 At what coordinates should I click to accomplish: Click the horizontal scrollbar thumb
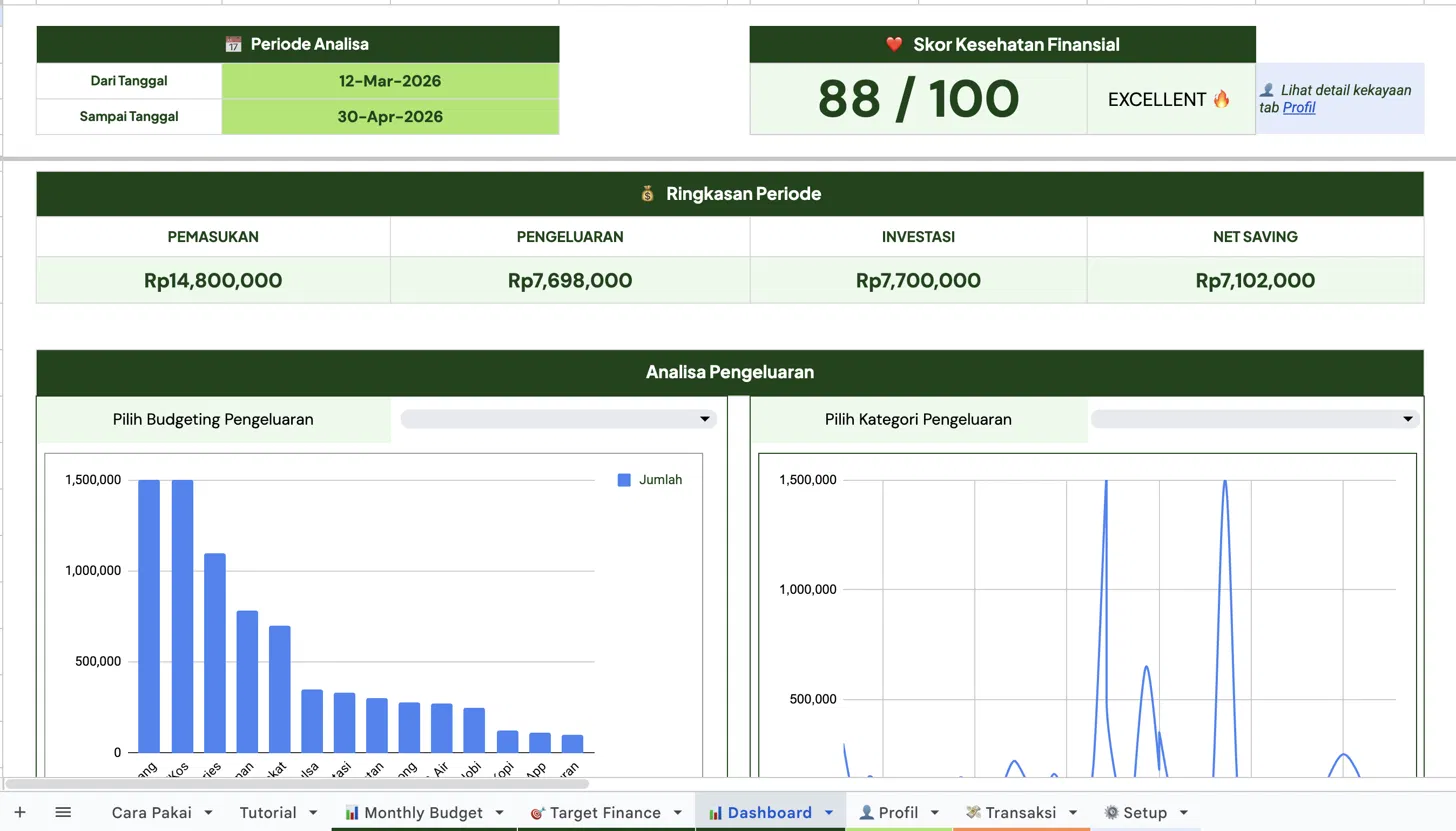pyautogui.click(x=297, y=784)
